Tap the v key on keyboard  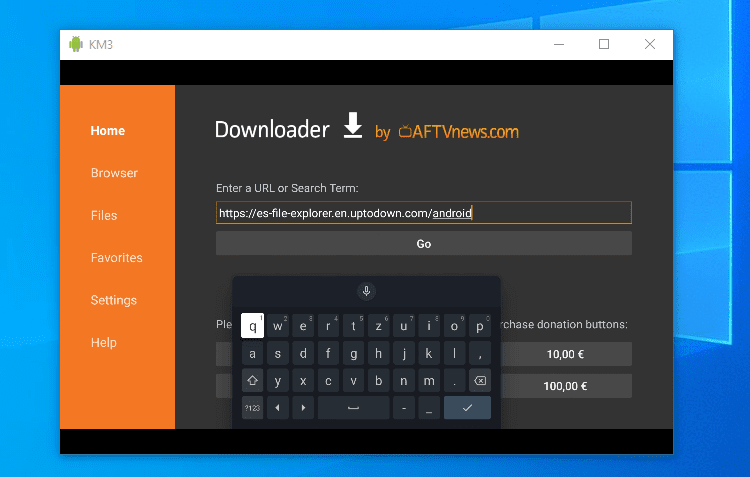point(353,381)
